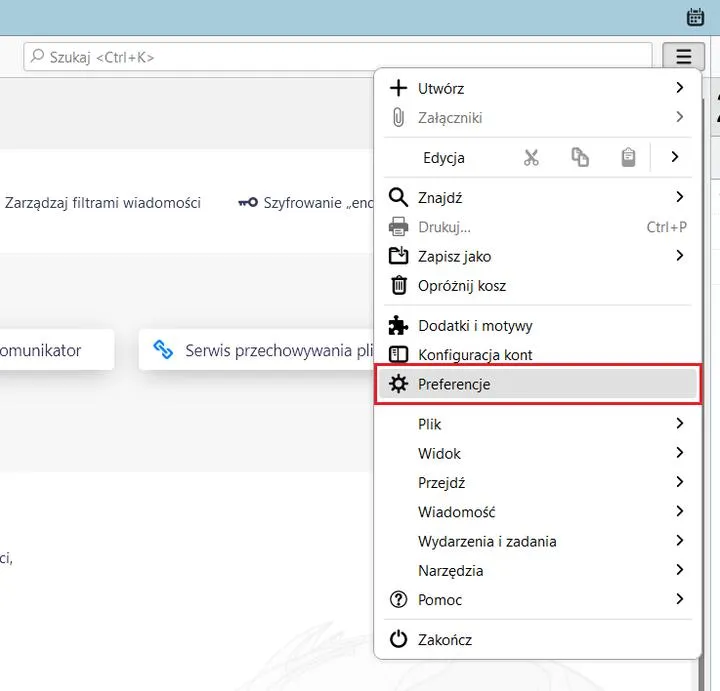Click the gear icon beside Preferencje
Image resolution: width=720 pixels, height=691 pixels.
click(x=398, y=384)
